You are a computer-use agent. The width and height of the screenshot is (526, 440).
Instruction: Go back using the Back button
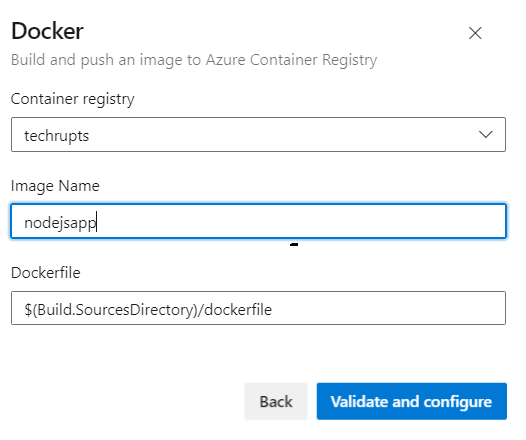click(276, 401)
